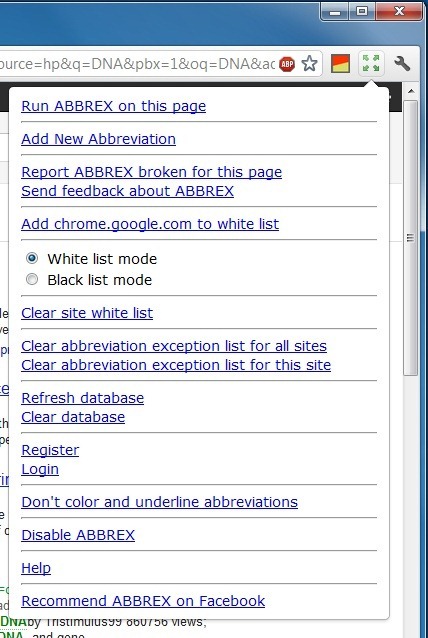Clear abbreviation exception list for this site
Viewport: 428px width, 638px height.
pyautogui.click(x=176, y=365)
